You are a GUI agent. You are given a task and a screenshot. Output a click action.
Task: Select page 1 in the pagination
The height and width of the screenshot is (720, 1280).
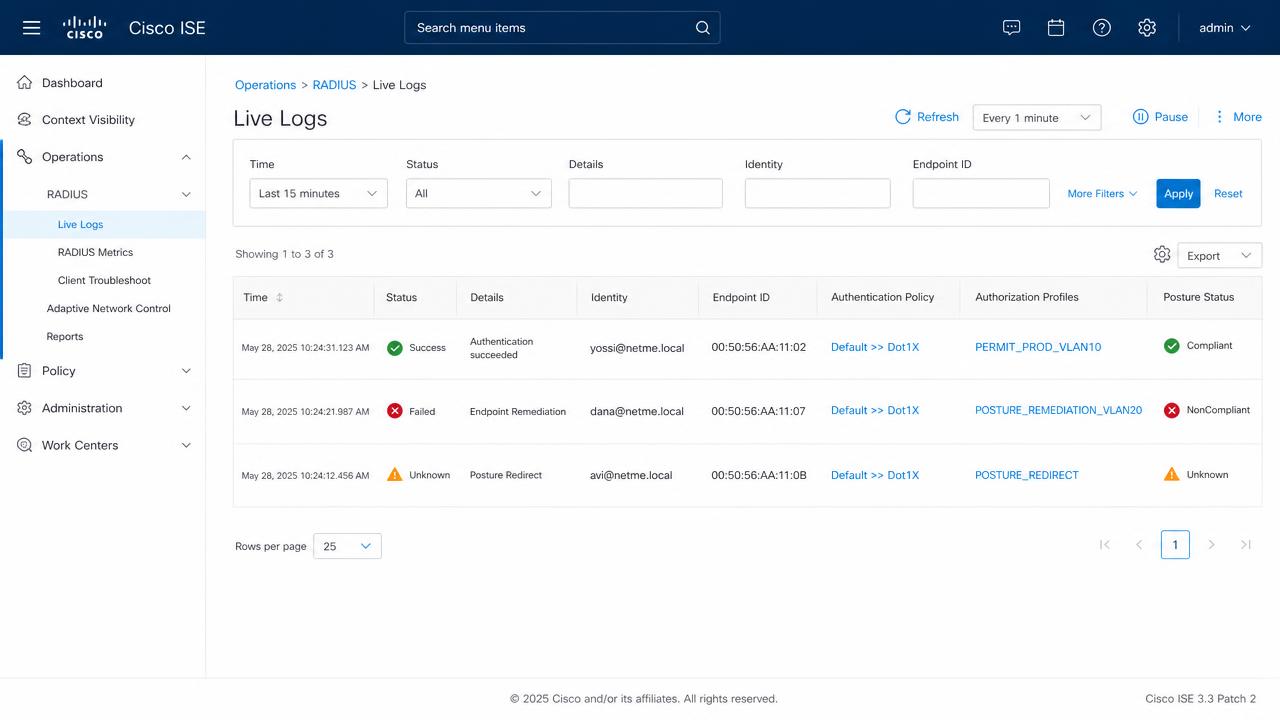(1175, 545)
